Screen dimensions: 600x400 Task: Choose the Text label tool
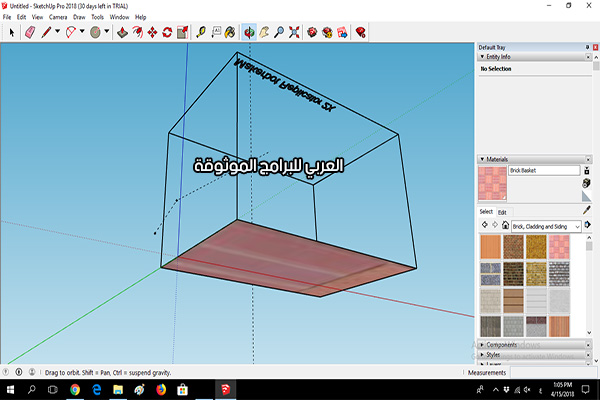coord(216,33)
